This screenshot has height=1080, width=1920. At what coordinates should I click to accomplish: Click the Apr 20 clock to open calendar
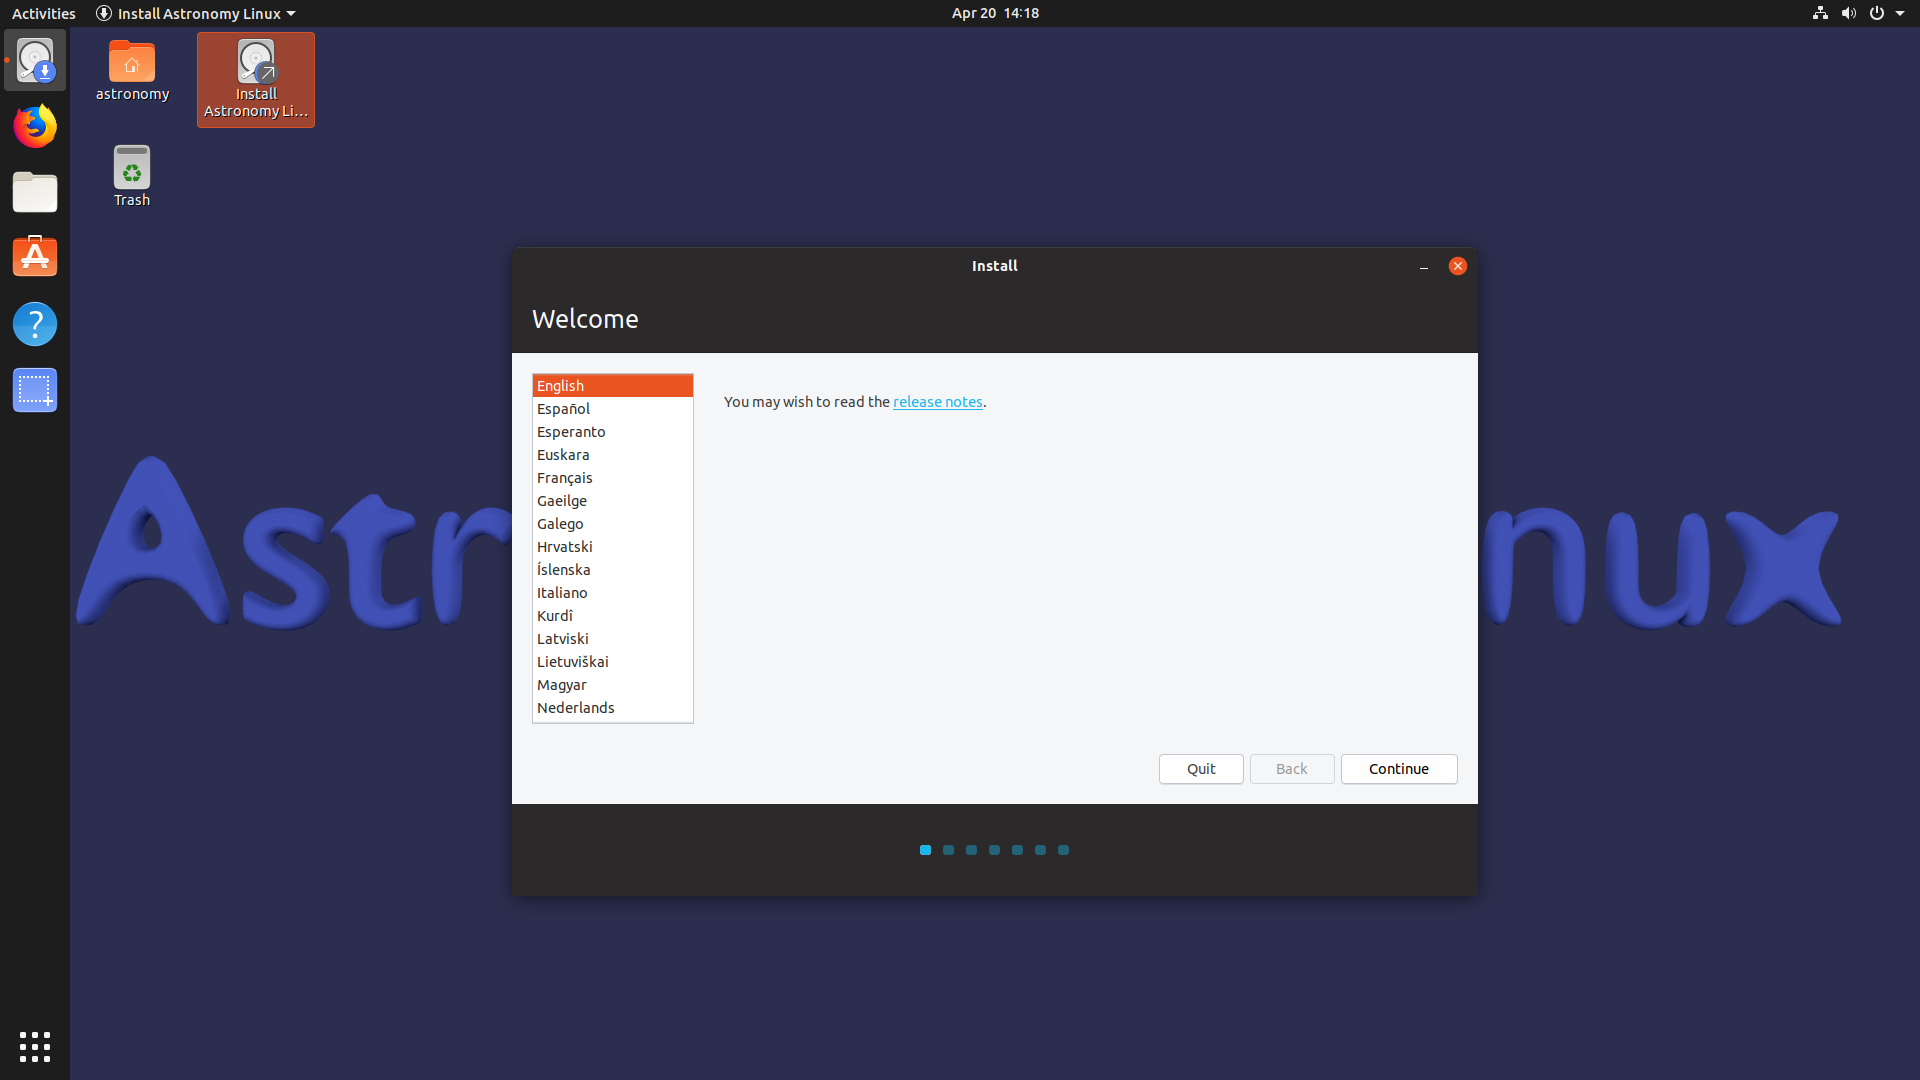[x=995, y=13]
